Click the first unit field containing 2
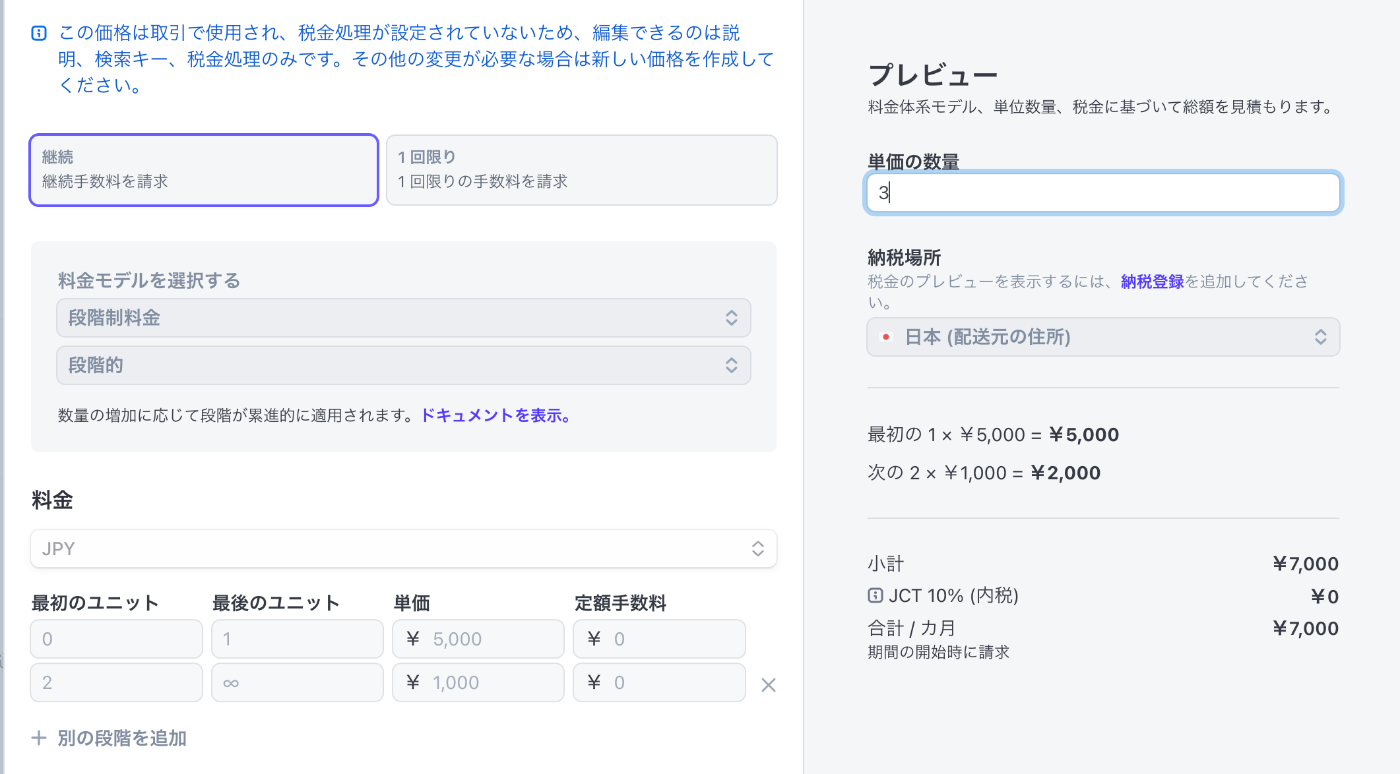Image resolution: width=1400 pixels, height=774 pixels. click(x=116, y=683)
